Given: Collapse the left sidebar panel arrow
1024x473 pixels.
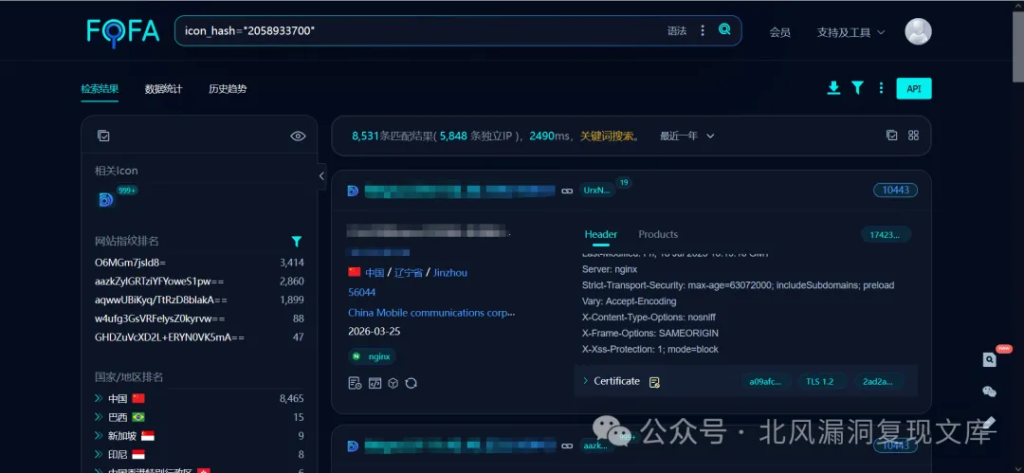Looking at the screenshot, I should (321, 175).
